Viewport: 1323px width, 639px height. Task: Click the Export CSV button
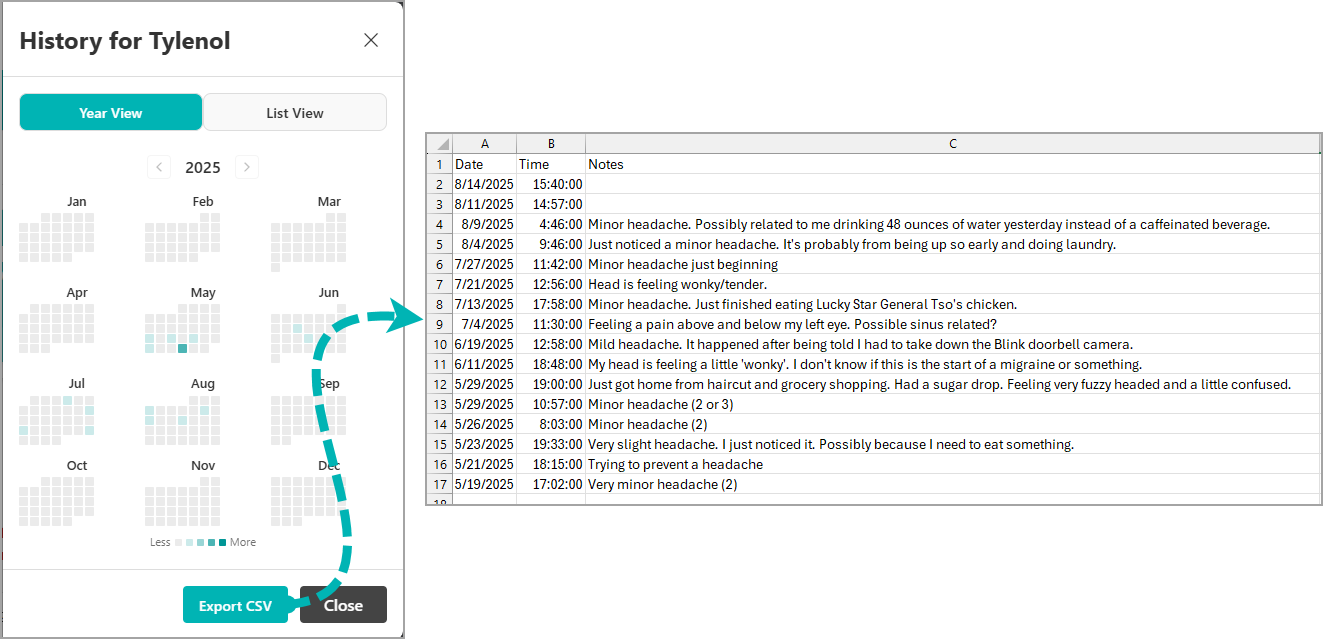pyautogui.click(x=235, y=606)
